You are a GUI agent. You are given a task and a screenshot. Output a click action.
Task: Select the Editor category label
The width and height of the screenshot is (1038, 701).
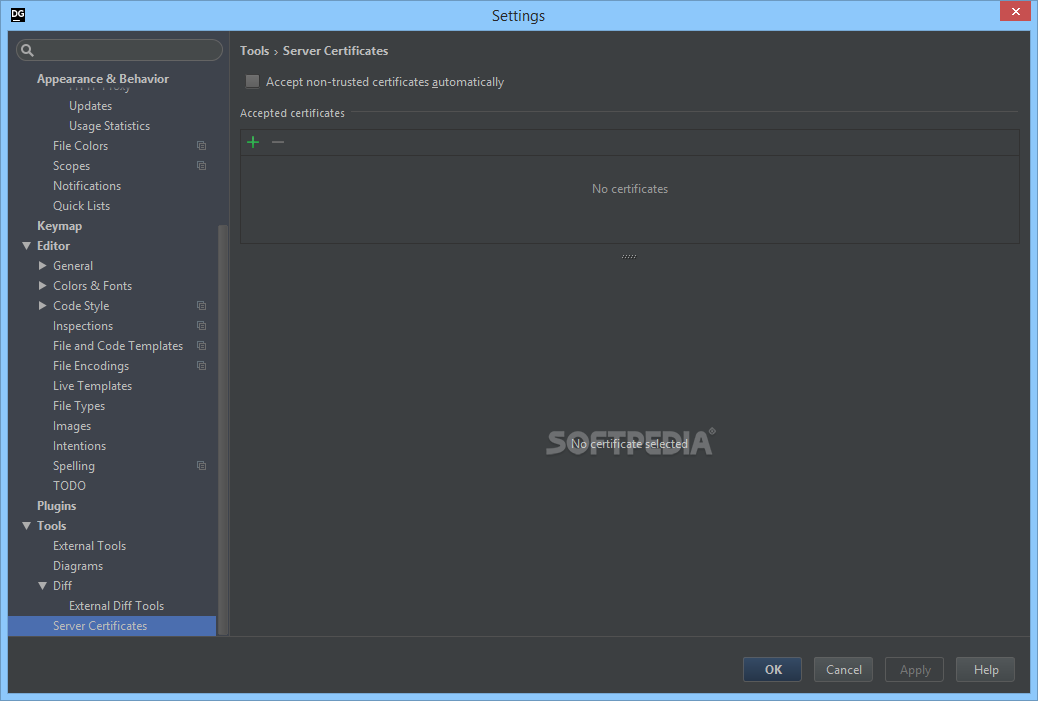tap(54, 246)
